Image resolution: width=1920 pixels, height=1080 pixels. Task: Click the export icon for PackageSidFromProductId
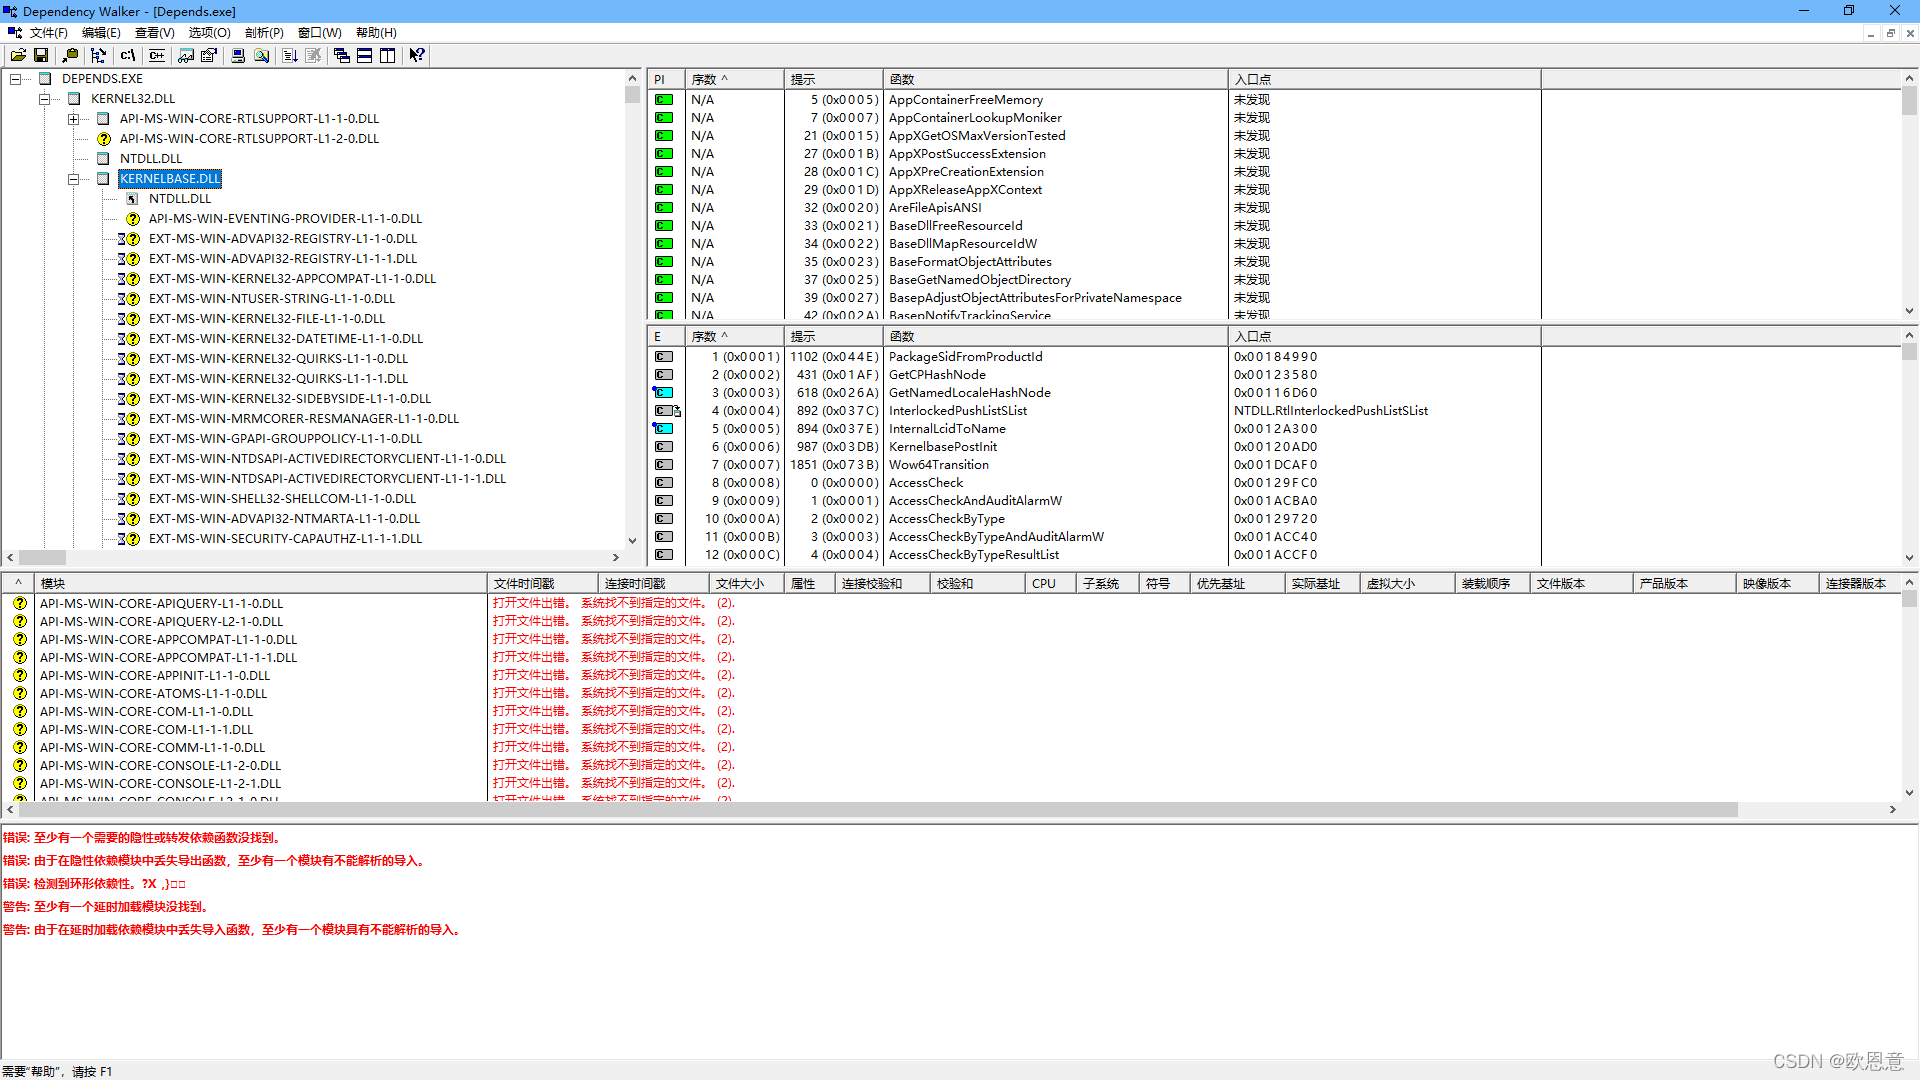pos(663,357)
